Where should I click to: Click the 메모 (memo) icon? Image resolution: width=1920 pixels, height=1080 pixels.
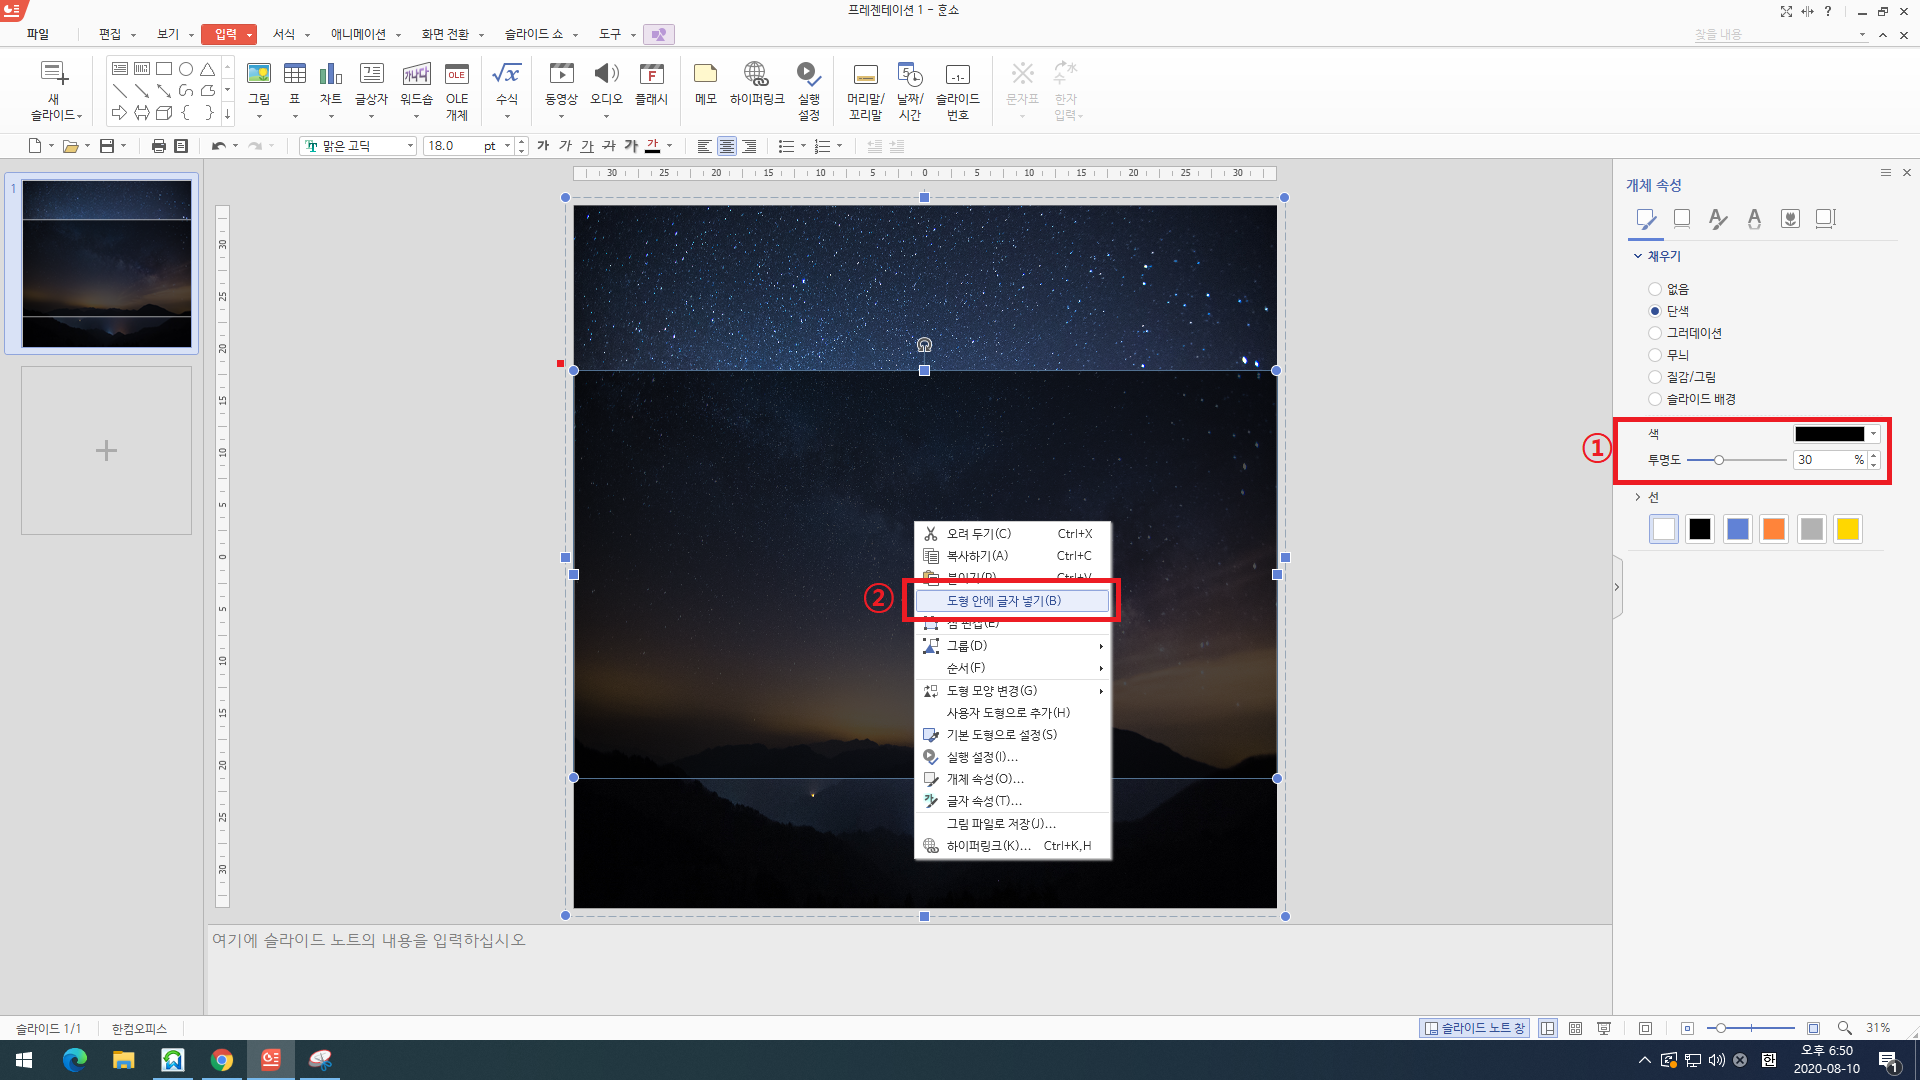[705, 76]
